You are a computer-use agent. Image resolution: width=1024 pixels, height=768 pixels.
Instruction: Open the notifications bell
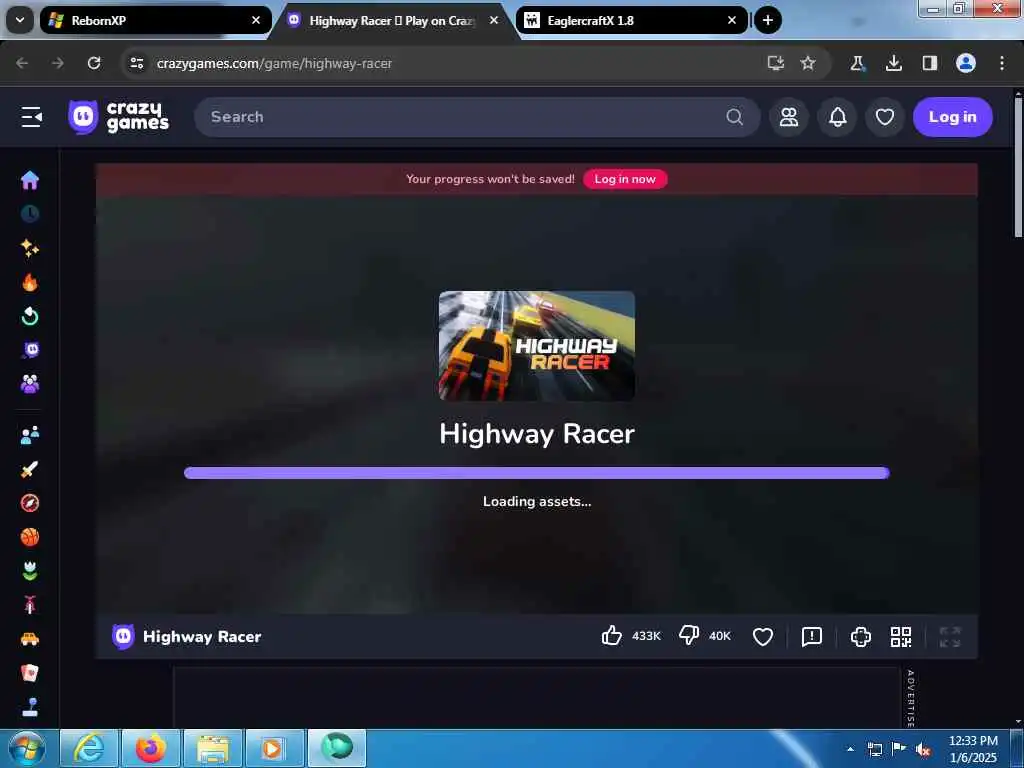pyautogui.click(x=837, y=117)
